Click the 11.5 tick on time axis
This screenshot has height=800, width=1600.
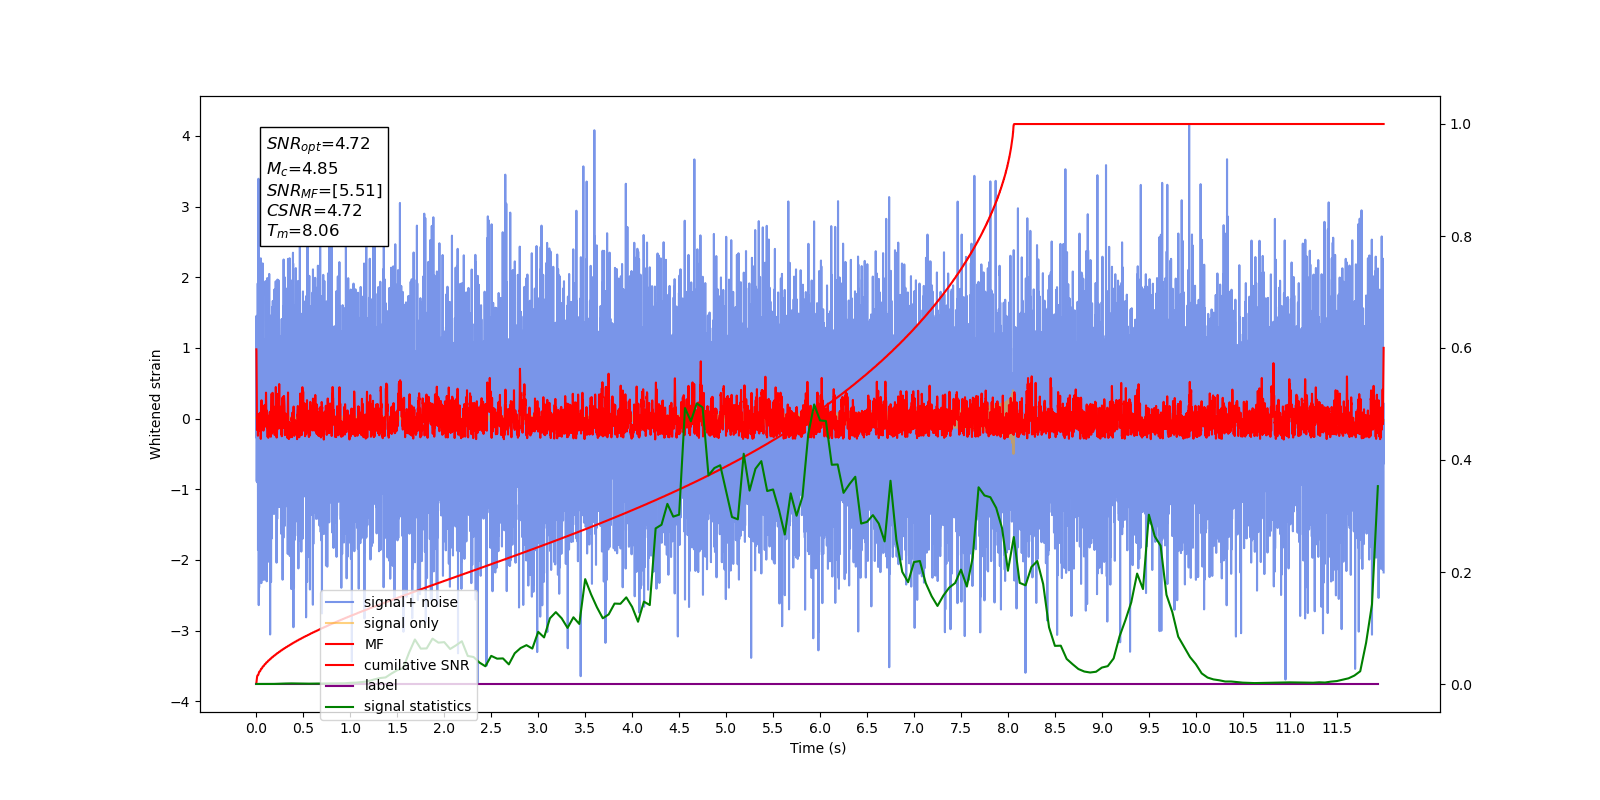(x=1336, y=728)
